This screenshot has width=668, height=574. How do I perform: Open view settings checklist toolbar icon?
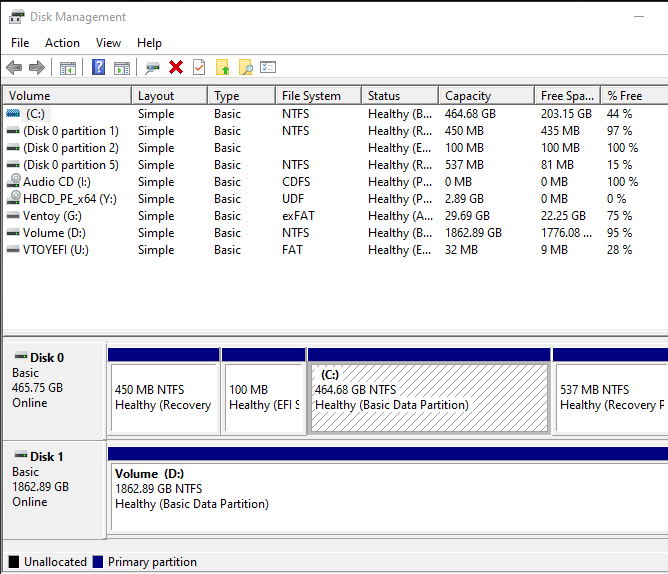[x=268, y=67]
